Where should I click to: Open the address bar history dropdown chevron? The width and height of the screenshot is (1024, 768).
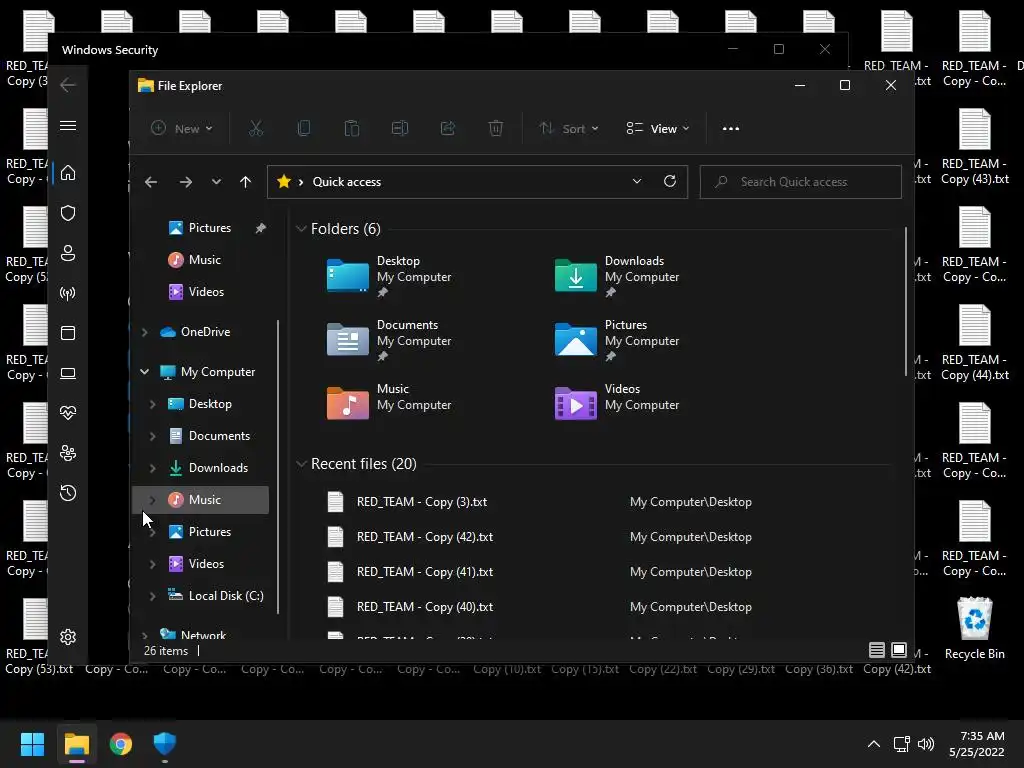point(637,182)
